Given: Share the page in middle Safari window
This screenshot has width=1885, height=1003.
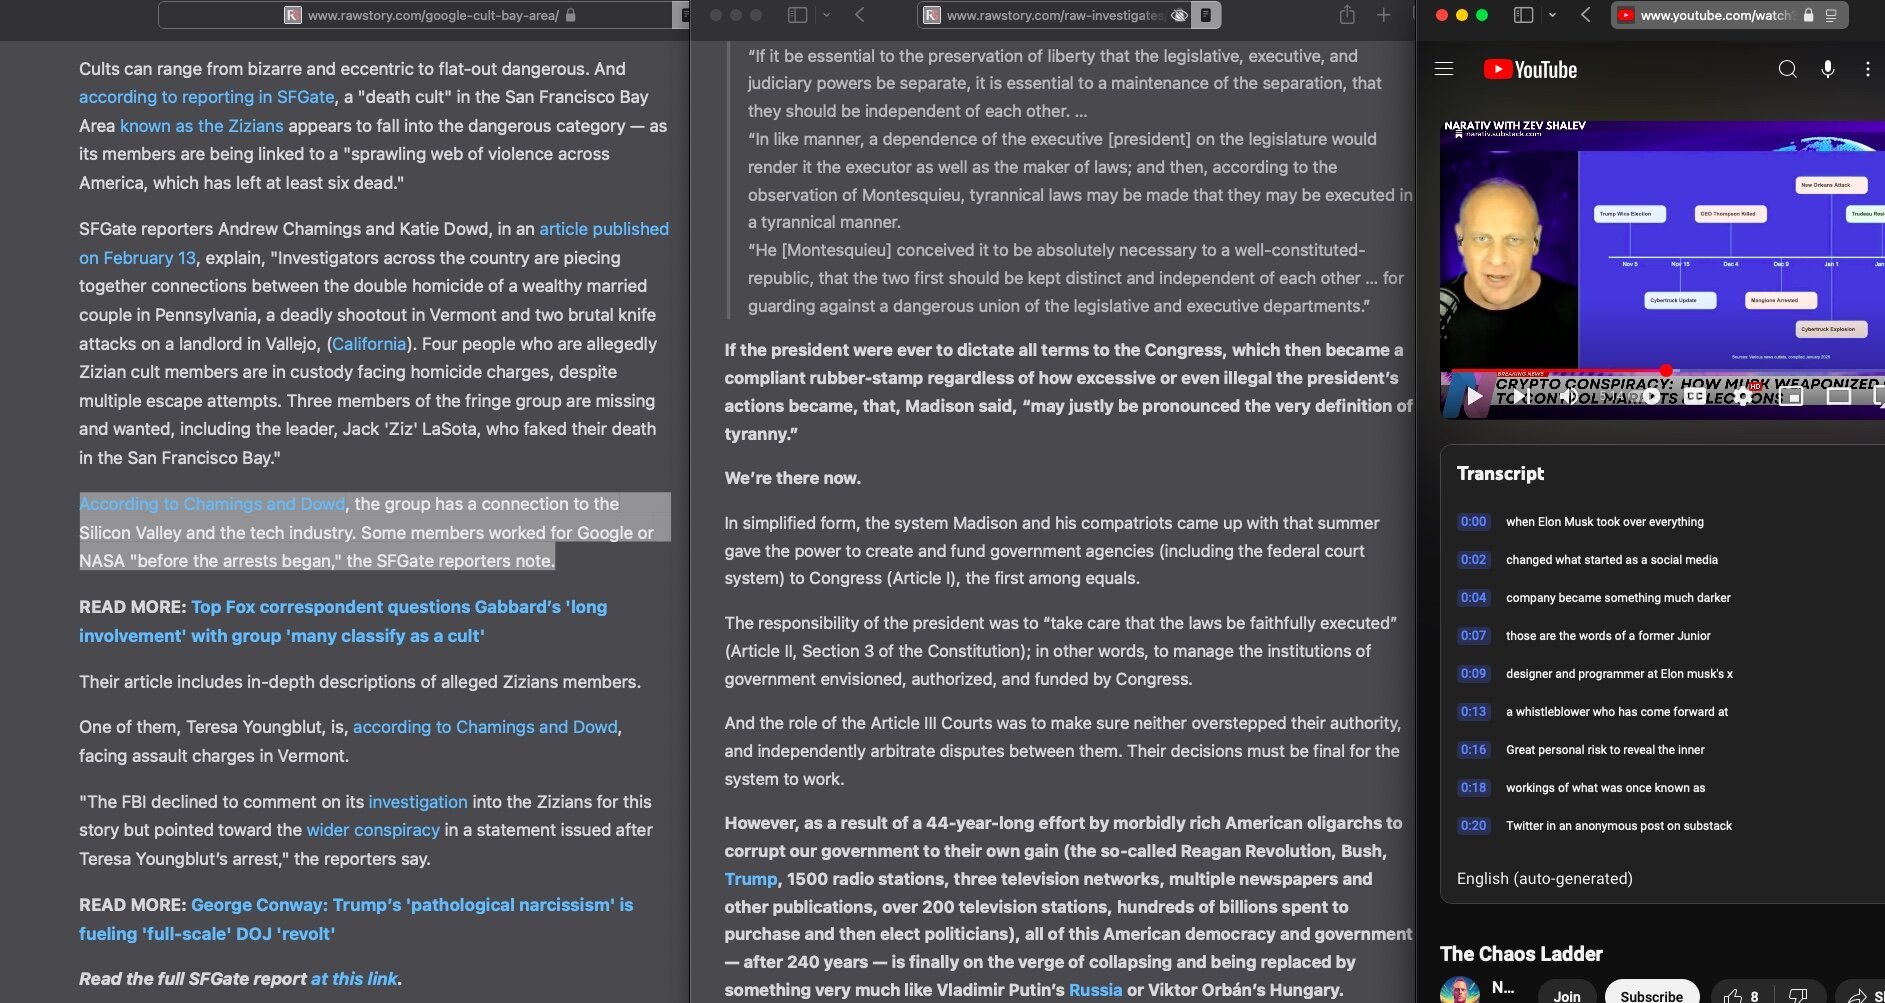Looking at the screenshot, I should point(1347,15).
